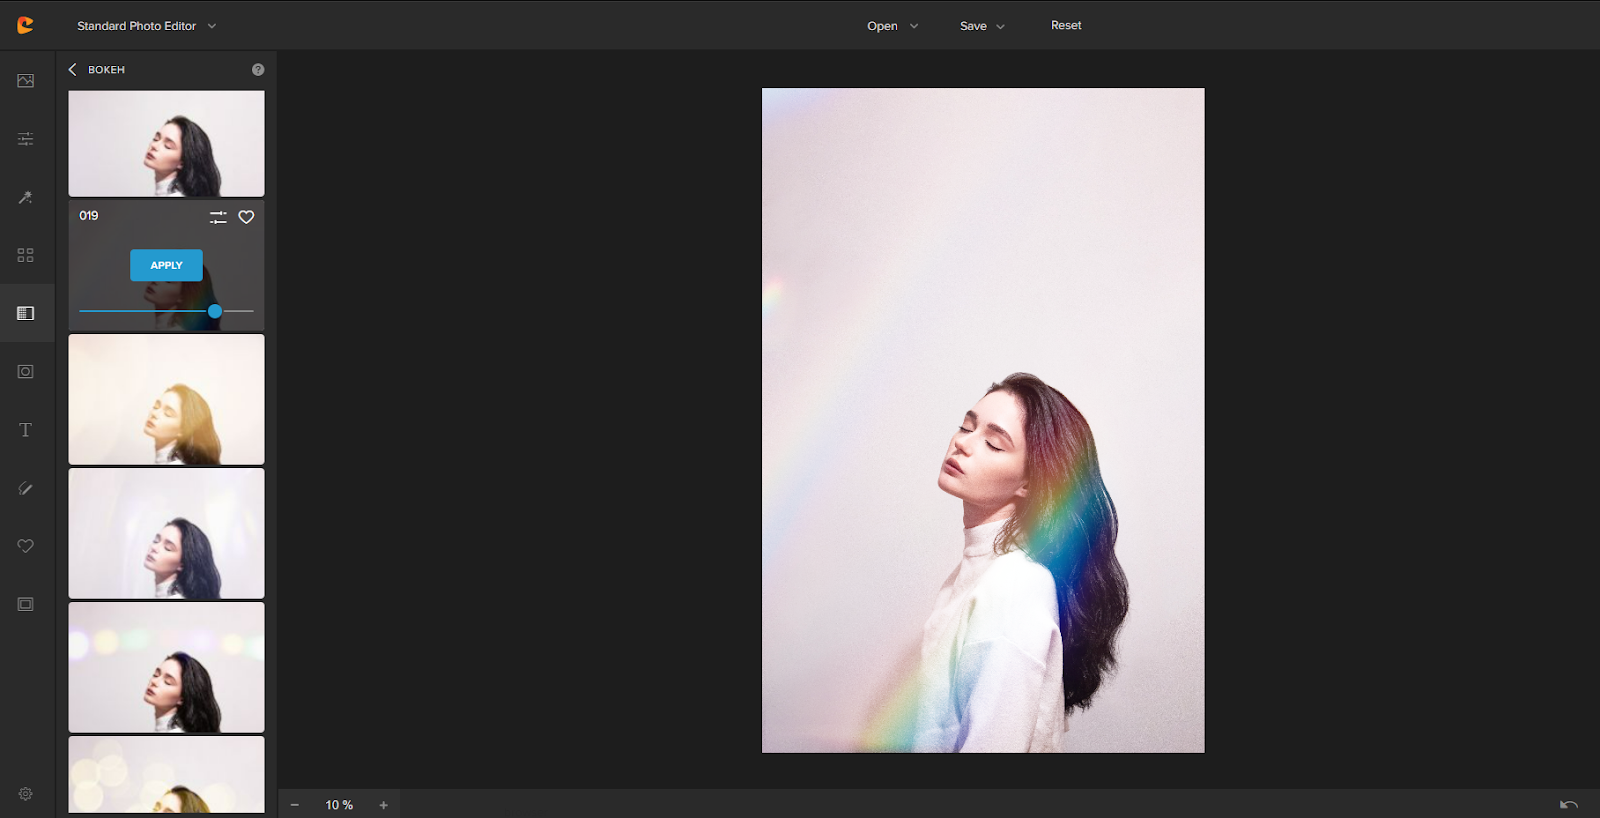Viewport: 1600px width, 818px height.
Task: Open adjustment settings for overlay 019
Action: [218, 217]
